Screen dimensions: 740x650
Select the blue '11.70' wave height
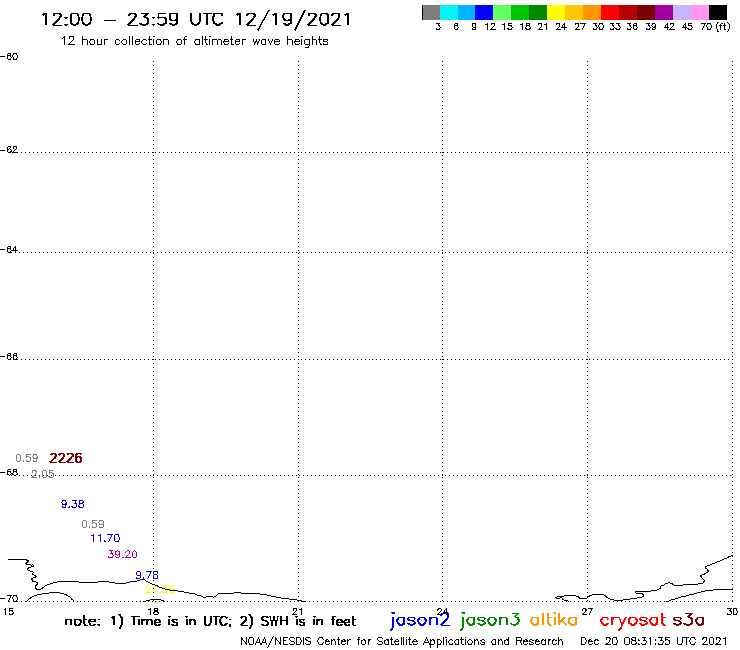click(105, 538)
